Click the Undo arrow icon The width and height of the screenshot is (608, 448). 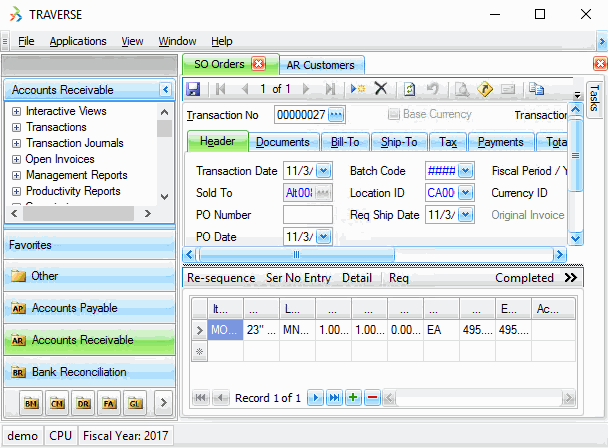click(x=433, y=89)
